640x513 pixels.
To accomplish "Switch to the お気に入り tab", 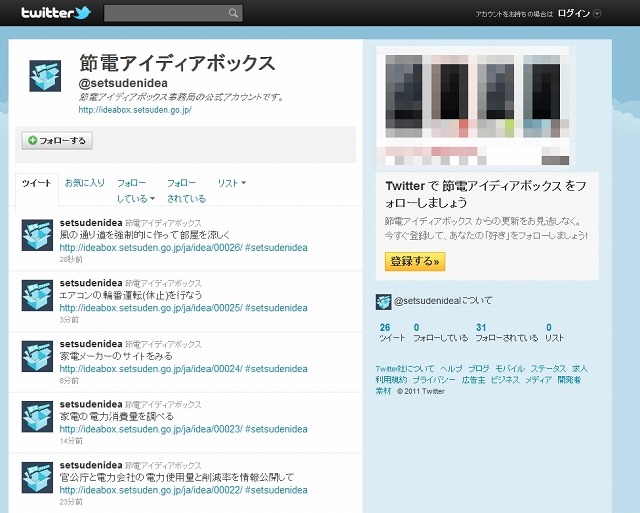I will 85,183.
